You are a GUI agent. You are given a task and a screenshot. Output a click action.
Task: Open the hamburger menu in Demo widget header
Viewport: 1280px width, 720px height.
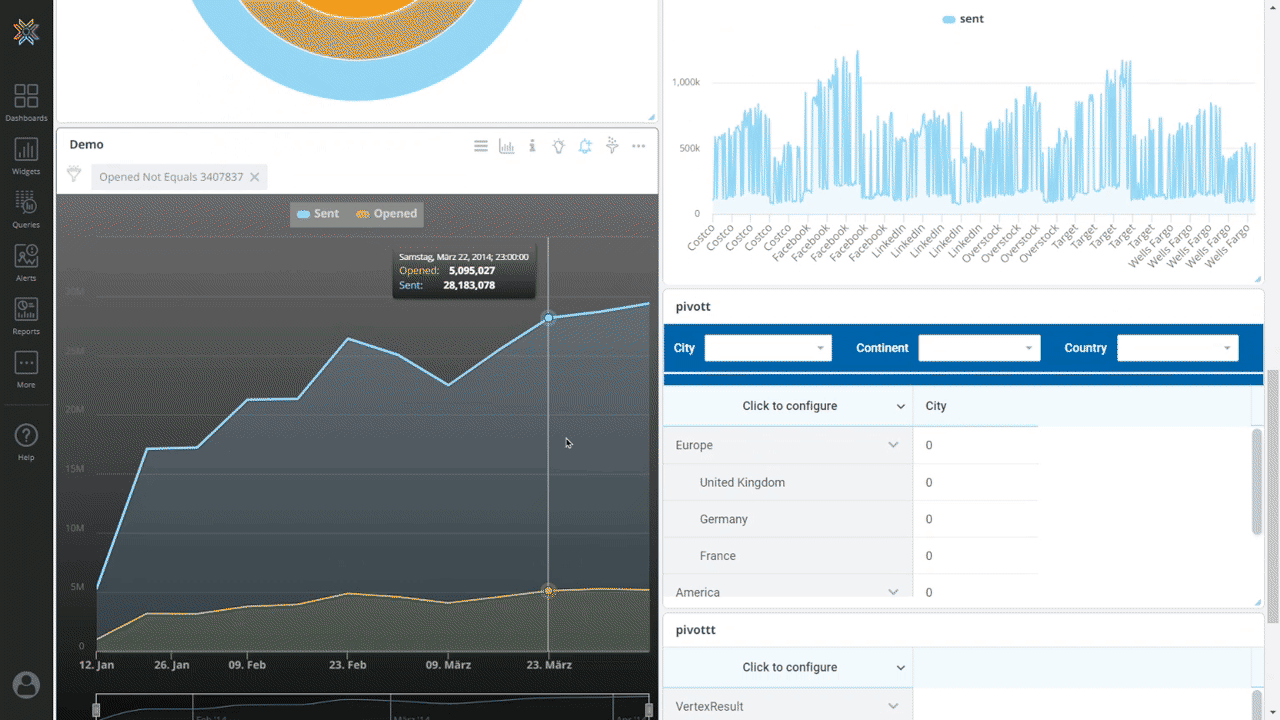coord(481,146)
